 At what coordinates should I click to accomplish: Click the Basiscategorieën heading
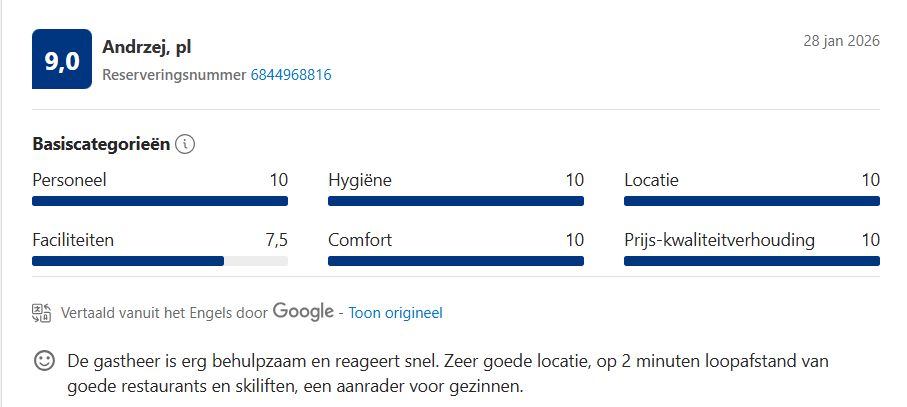coord(101,144)
